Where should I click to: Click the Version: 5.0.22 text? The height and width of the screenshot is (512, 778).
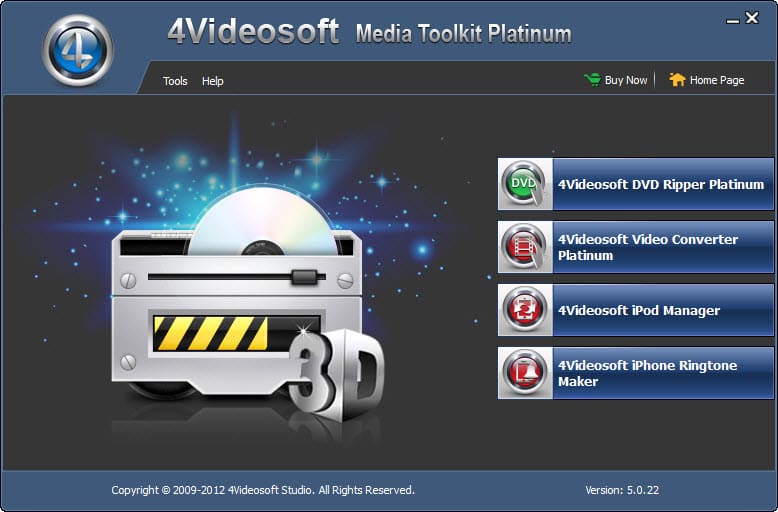[622, 490]
